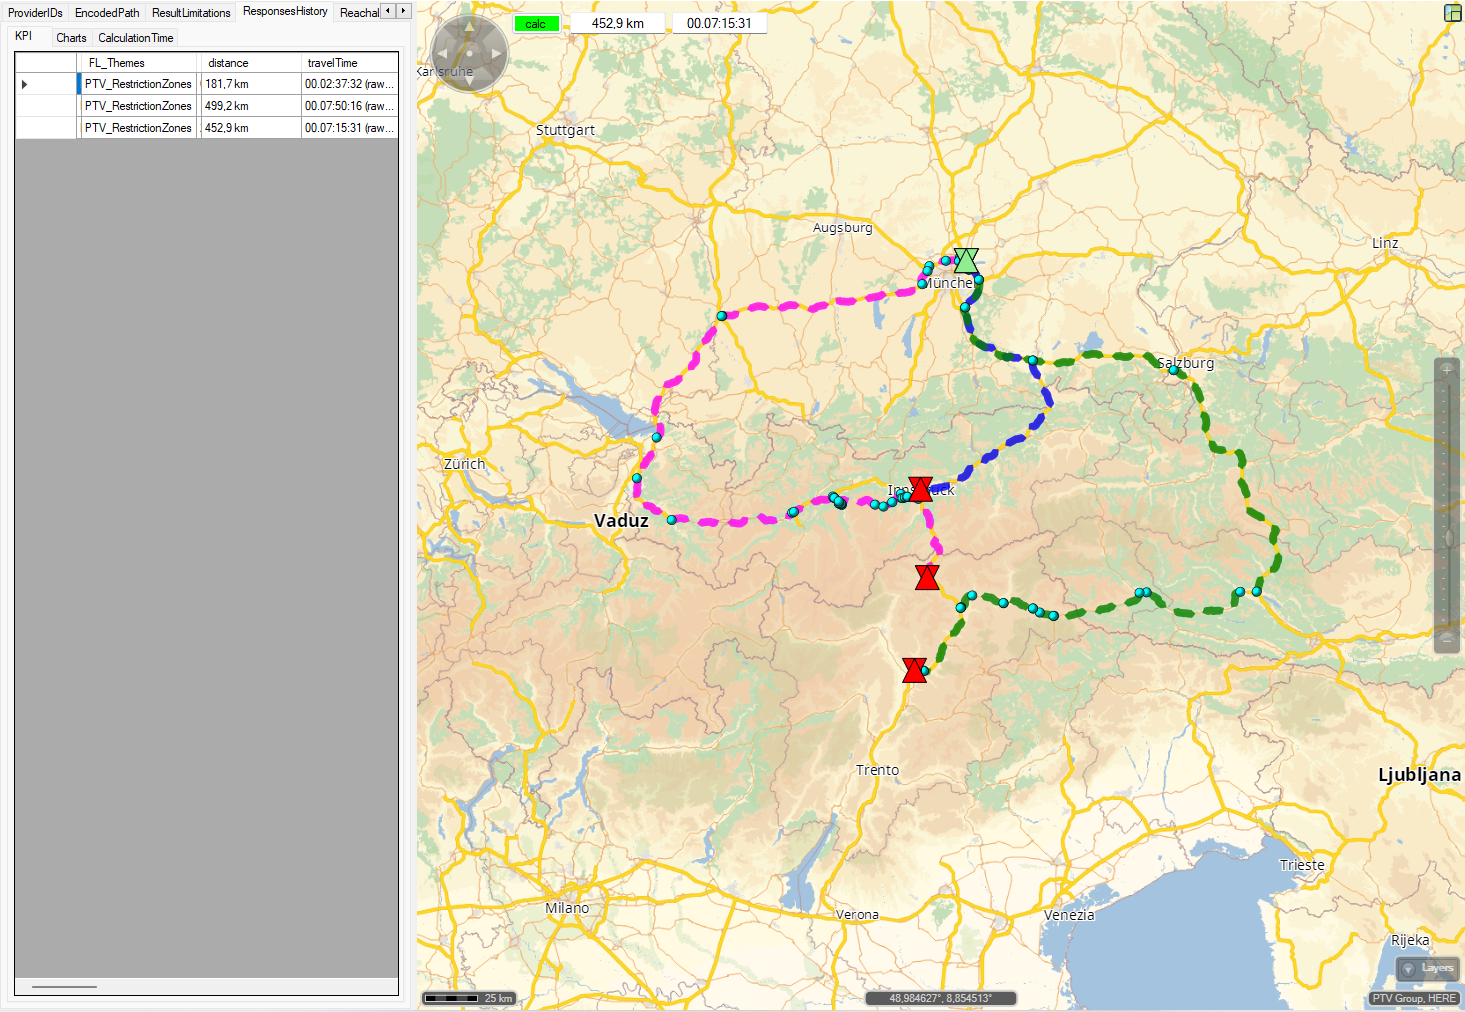Pan the map left with the compass arrow
The height and width of the screenshot is (1012, 1465).
(442, 54)
